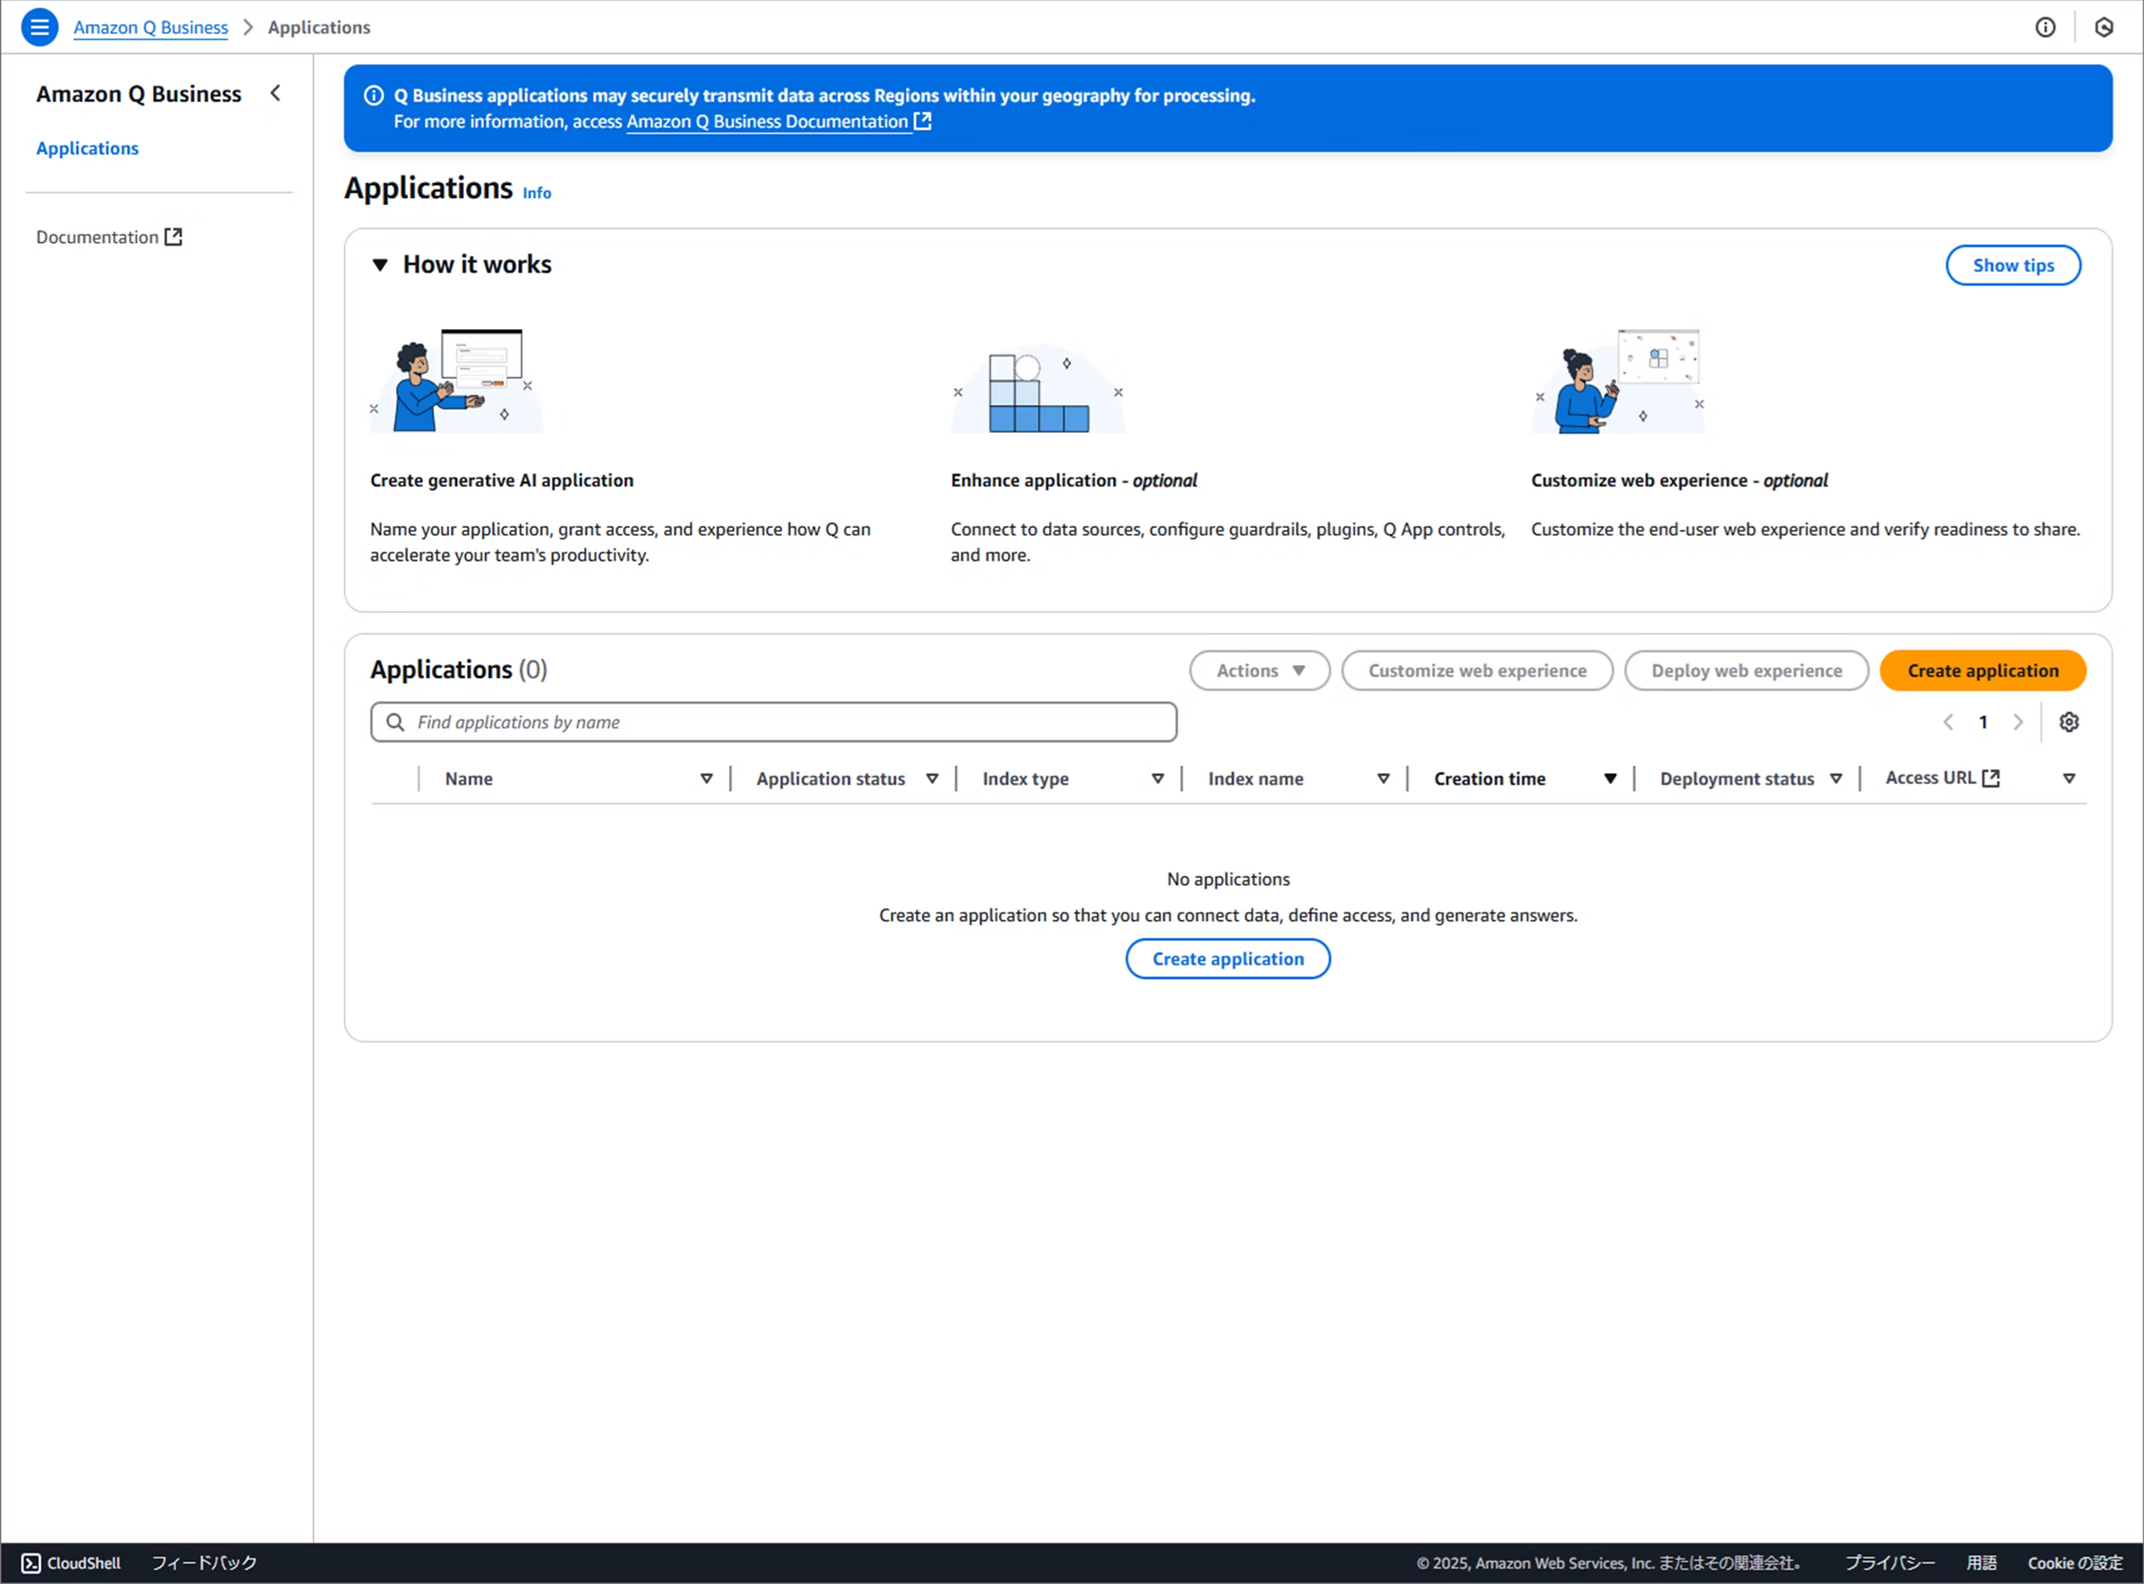The image size is (2144, 1584).
Task: Collapse the Amazon Q Business side panel
Action: (276, 93)
